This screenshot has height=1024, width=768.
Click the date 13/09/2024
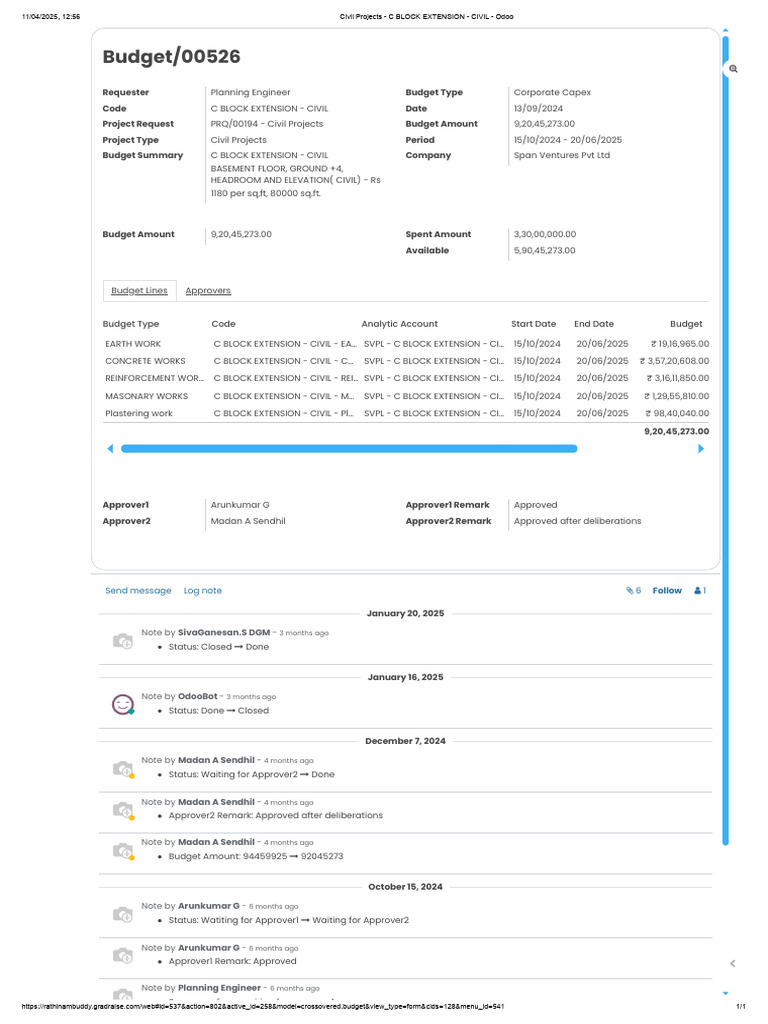click(538, 108)
